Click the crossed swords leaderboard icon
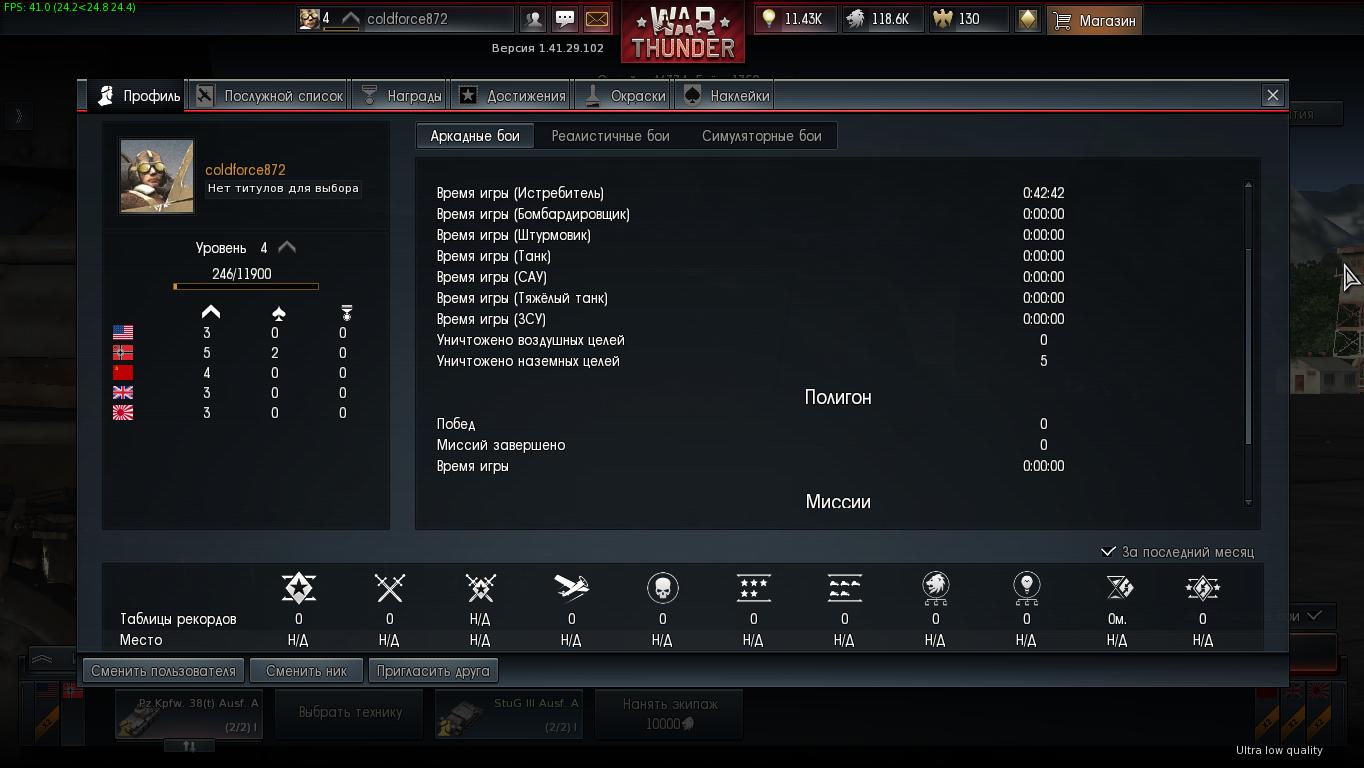 coord(389,587)
